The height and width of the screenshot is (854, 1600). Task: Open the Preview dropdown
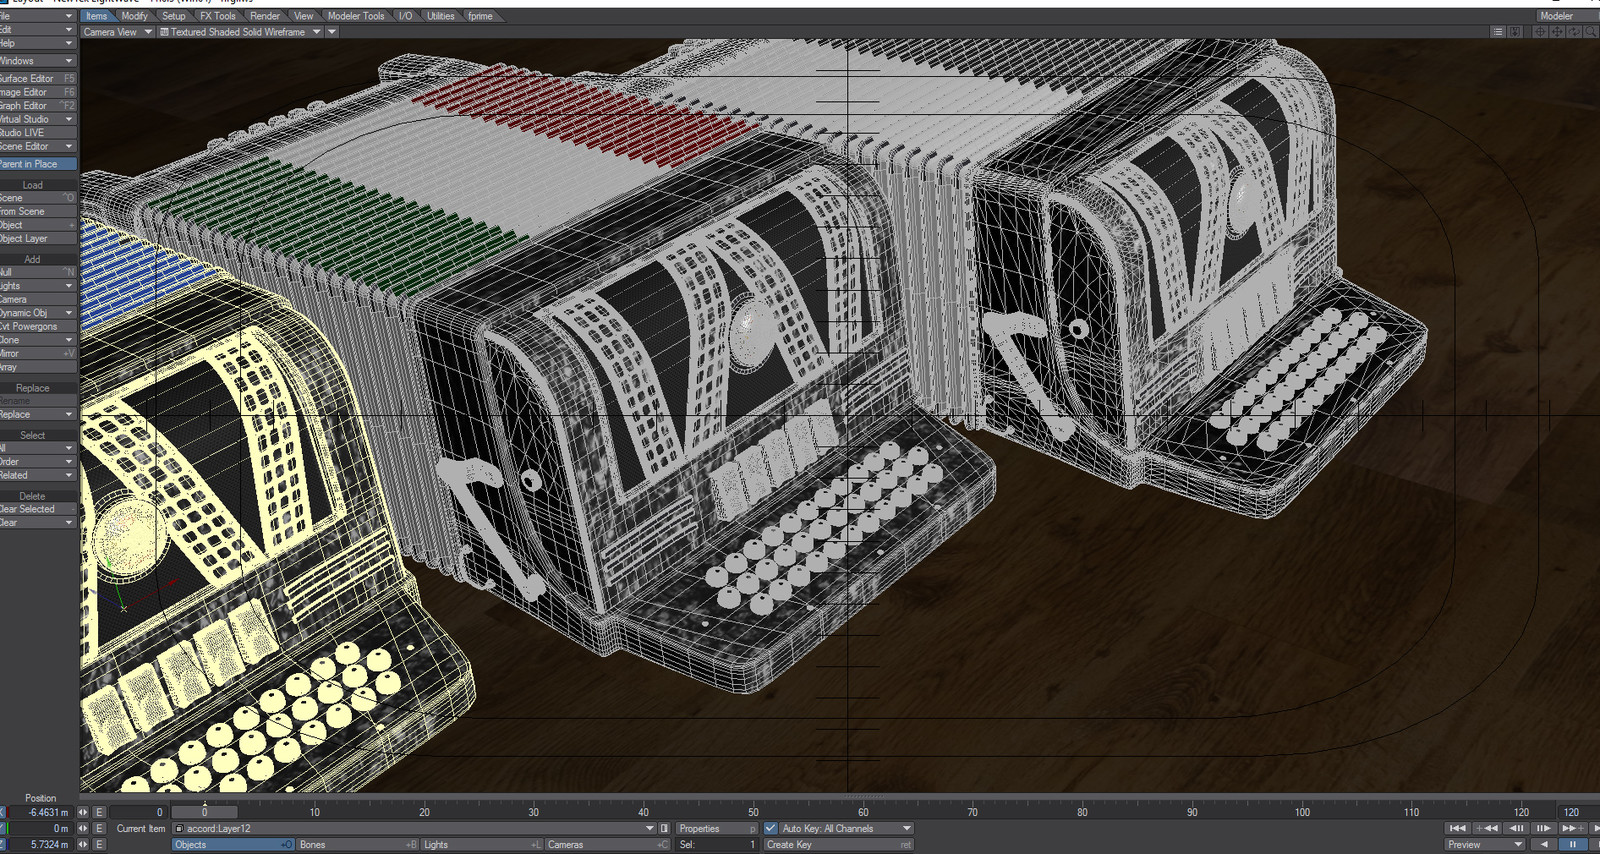(1485, 844)
